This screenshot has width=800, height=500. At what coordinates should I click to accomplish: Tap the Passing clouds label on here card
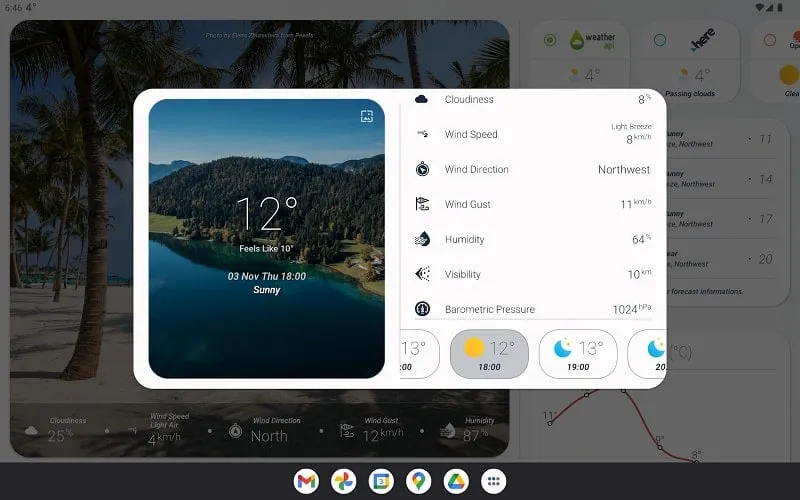690,93
